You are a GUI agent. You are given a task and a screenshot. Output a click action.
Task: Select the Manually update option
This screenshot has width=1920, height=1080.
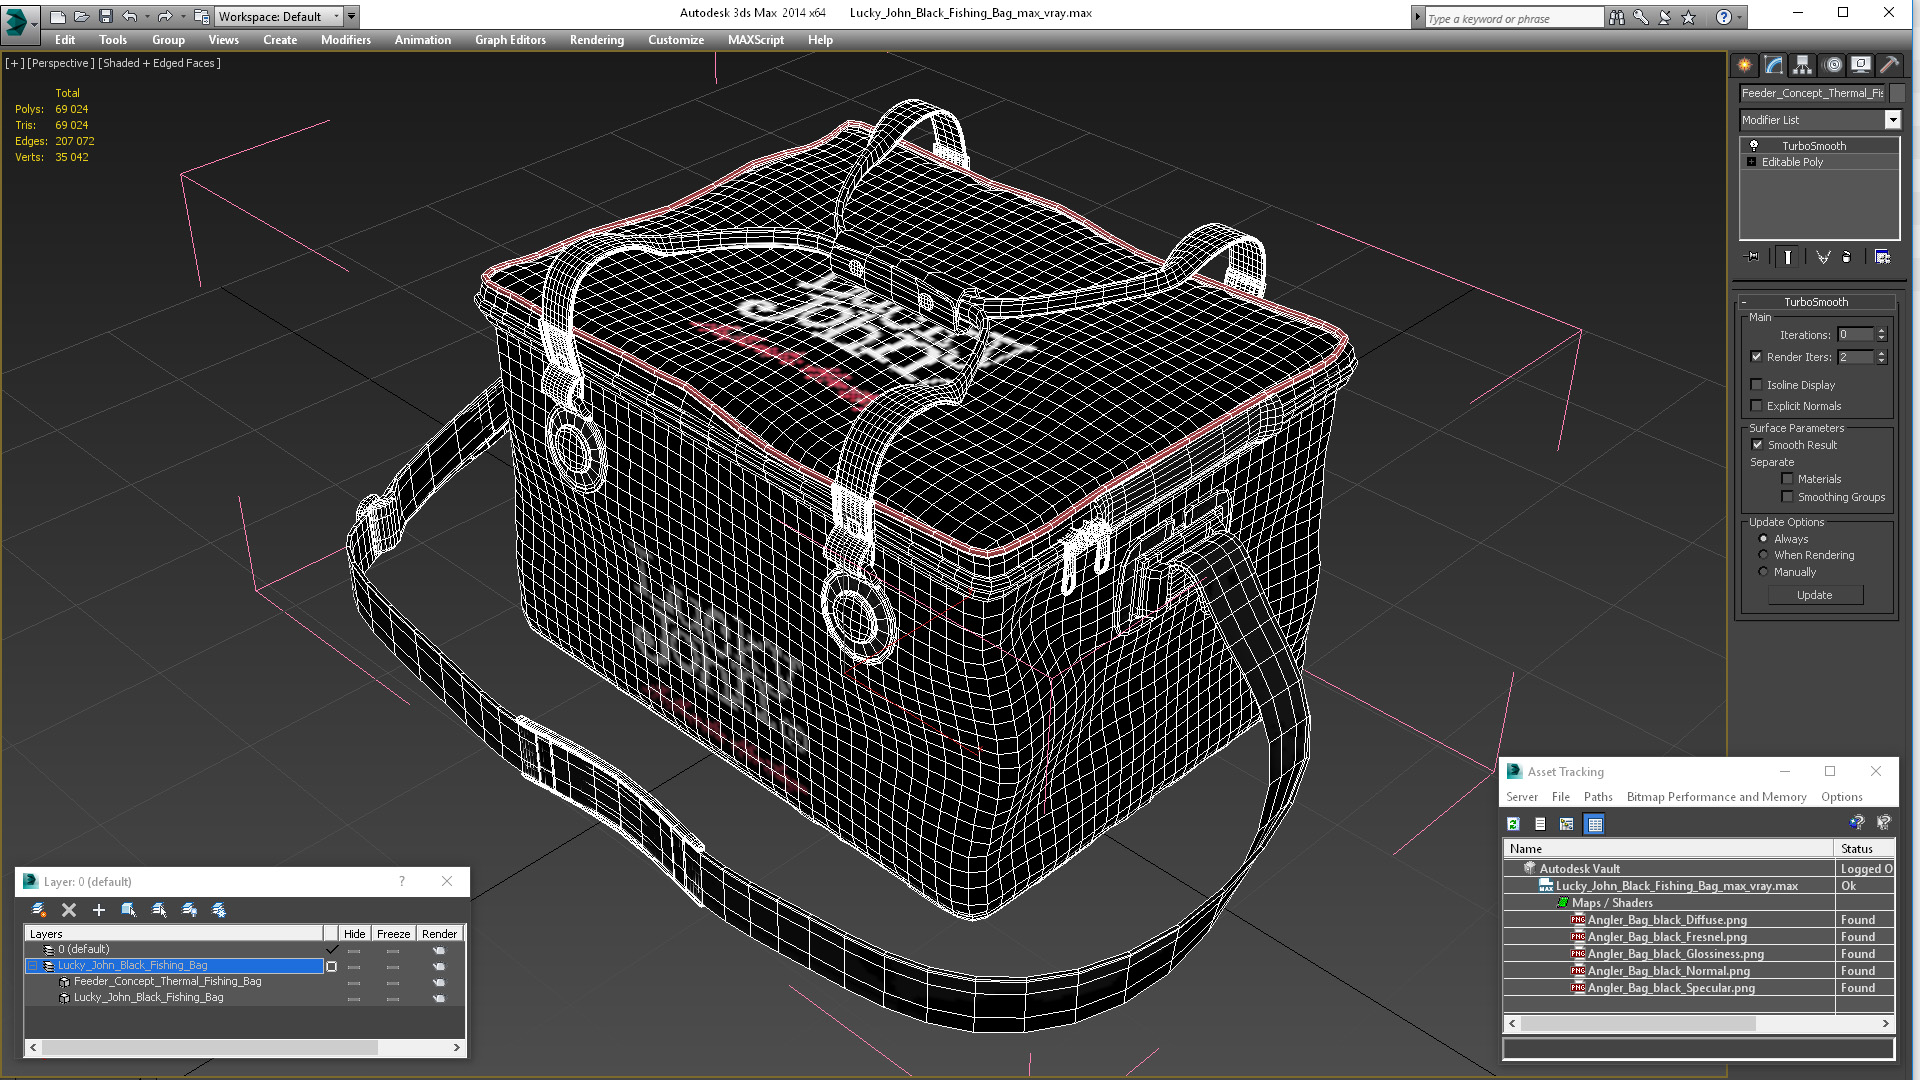click(x=1764, y=572)
